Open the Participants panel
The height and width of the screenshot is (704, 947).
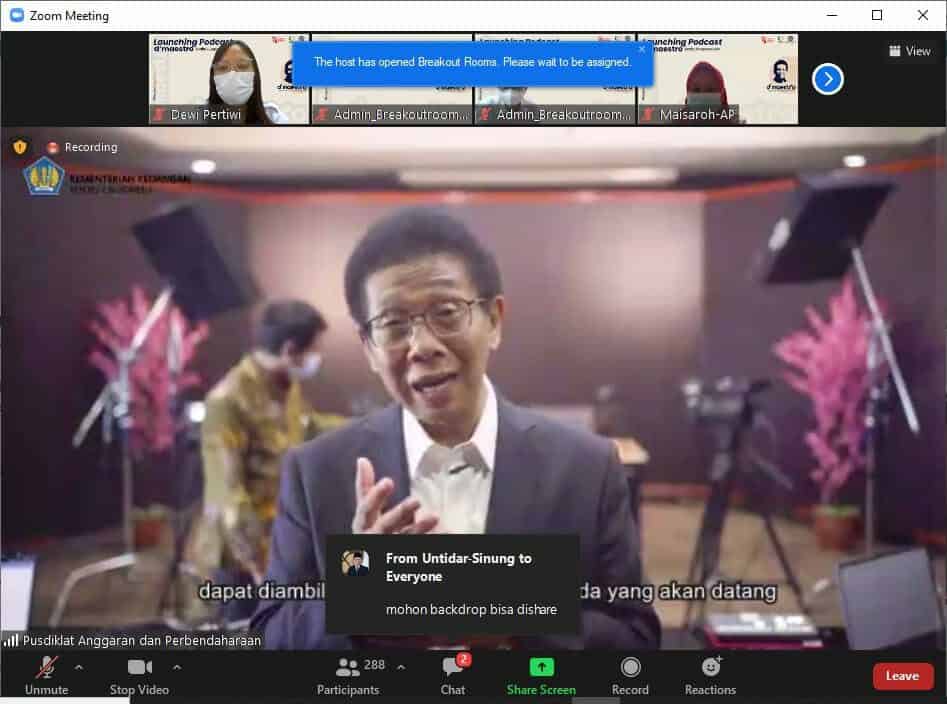[348, 676]
